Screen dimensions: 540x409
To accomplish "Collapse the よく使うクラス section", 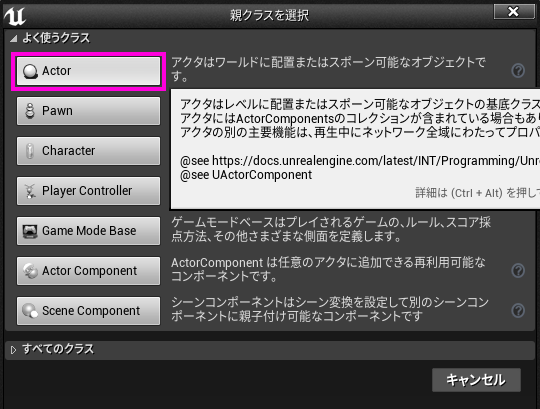I will tap(13, 38).
